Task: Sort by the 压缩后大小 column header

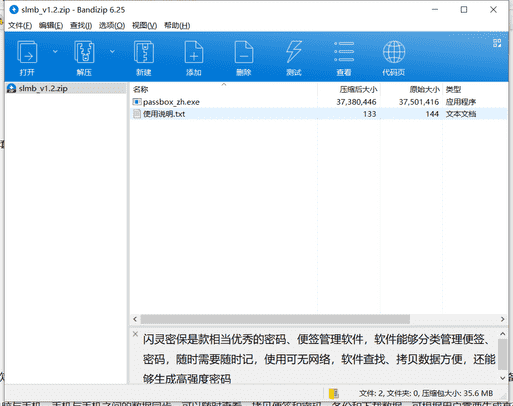Action: coord(348,89)
